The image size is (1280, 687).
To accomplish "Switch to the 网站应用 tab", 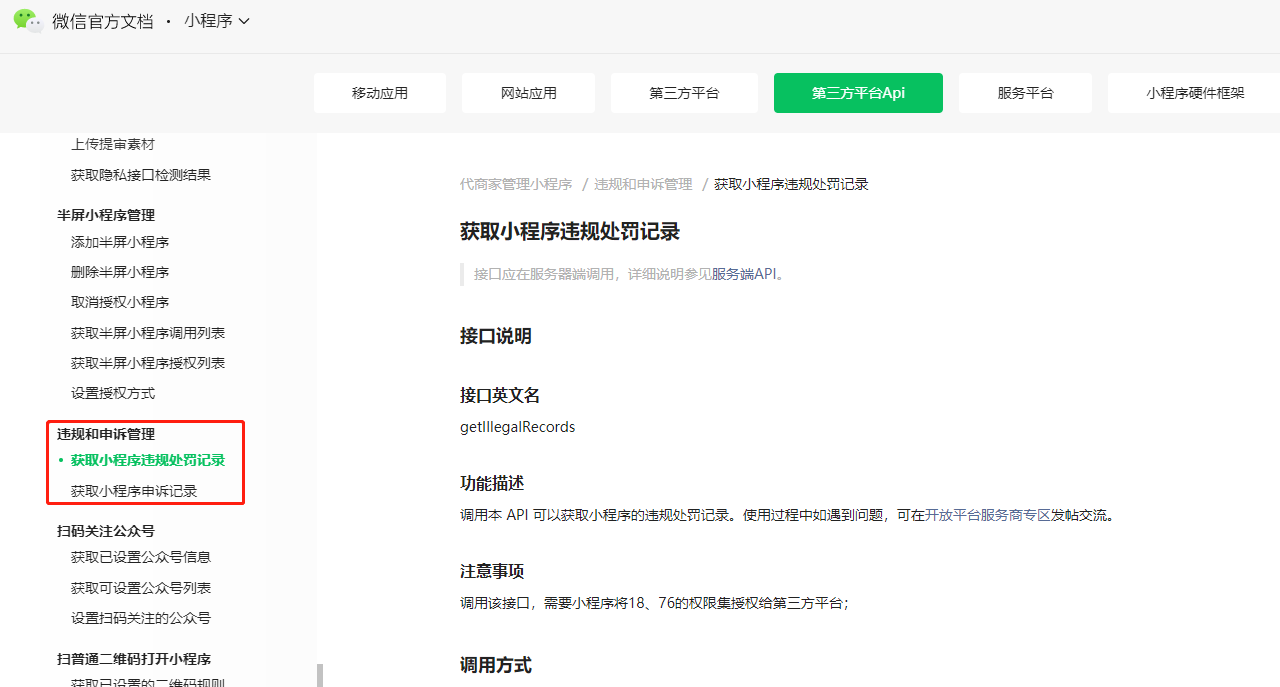I will 528,92.
